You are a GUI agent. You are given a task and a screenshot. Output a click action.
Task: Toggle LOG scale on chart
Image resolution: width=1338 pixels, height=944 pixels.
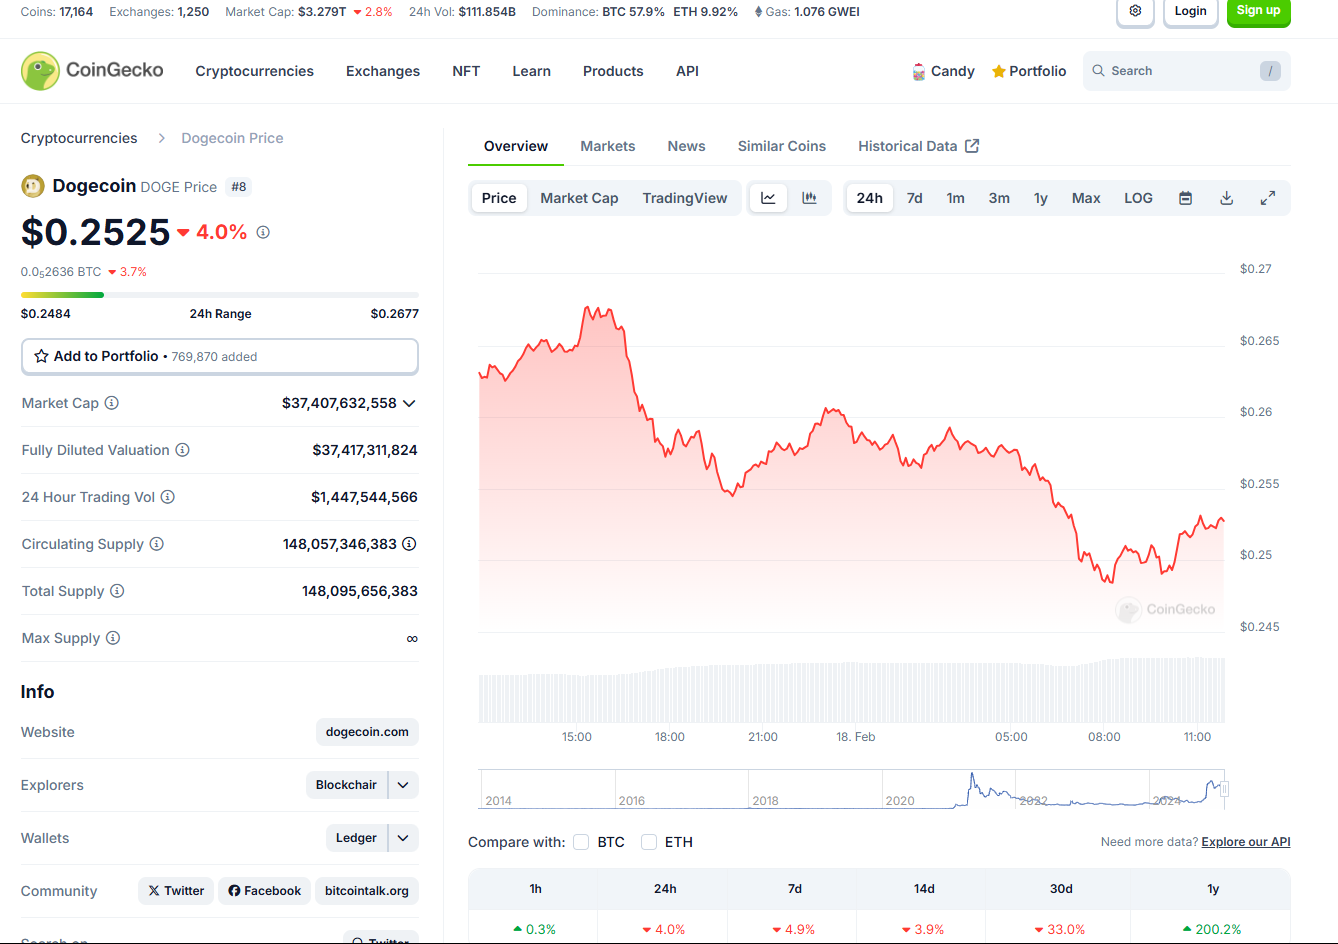pyautogui.click(x=1138, y=198)
